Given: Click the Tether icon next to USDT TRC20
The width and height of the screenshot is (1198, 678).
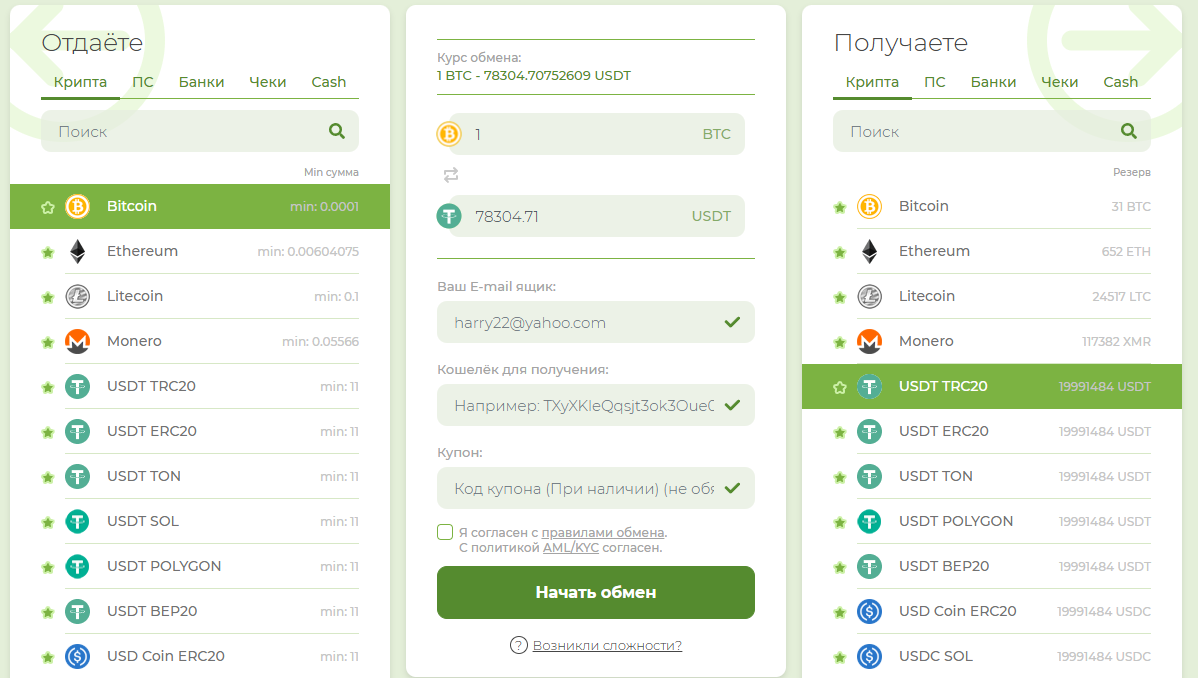Looking at the screenshot, I should pyautogui.click(x=77, y=386).
